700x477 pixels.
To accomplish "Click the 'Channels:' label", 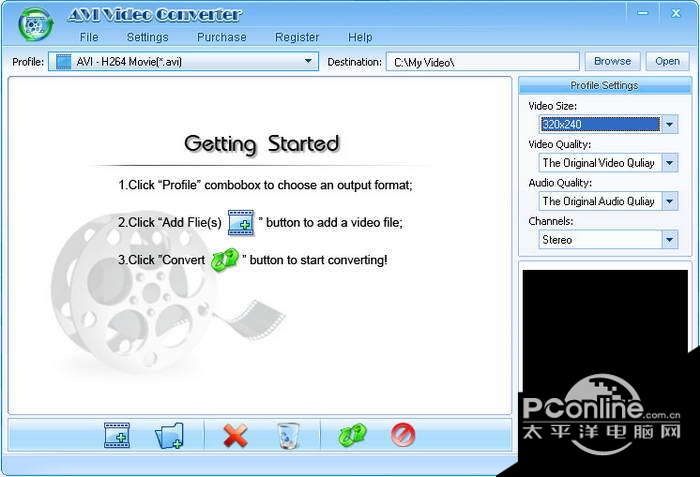I will (x=550, y=221).
